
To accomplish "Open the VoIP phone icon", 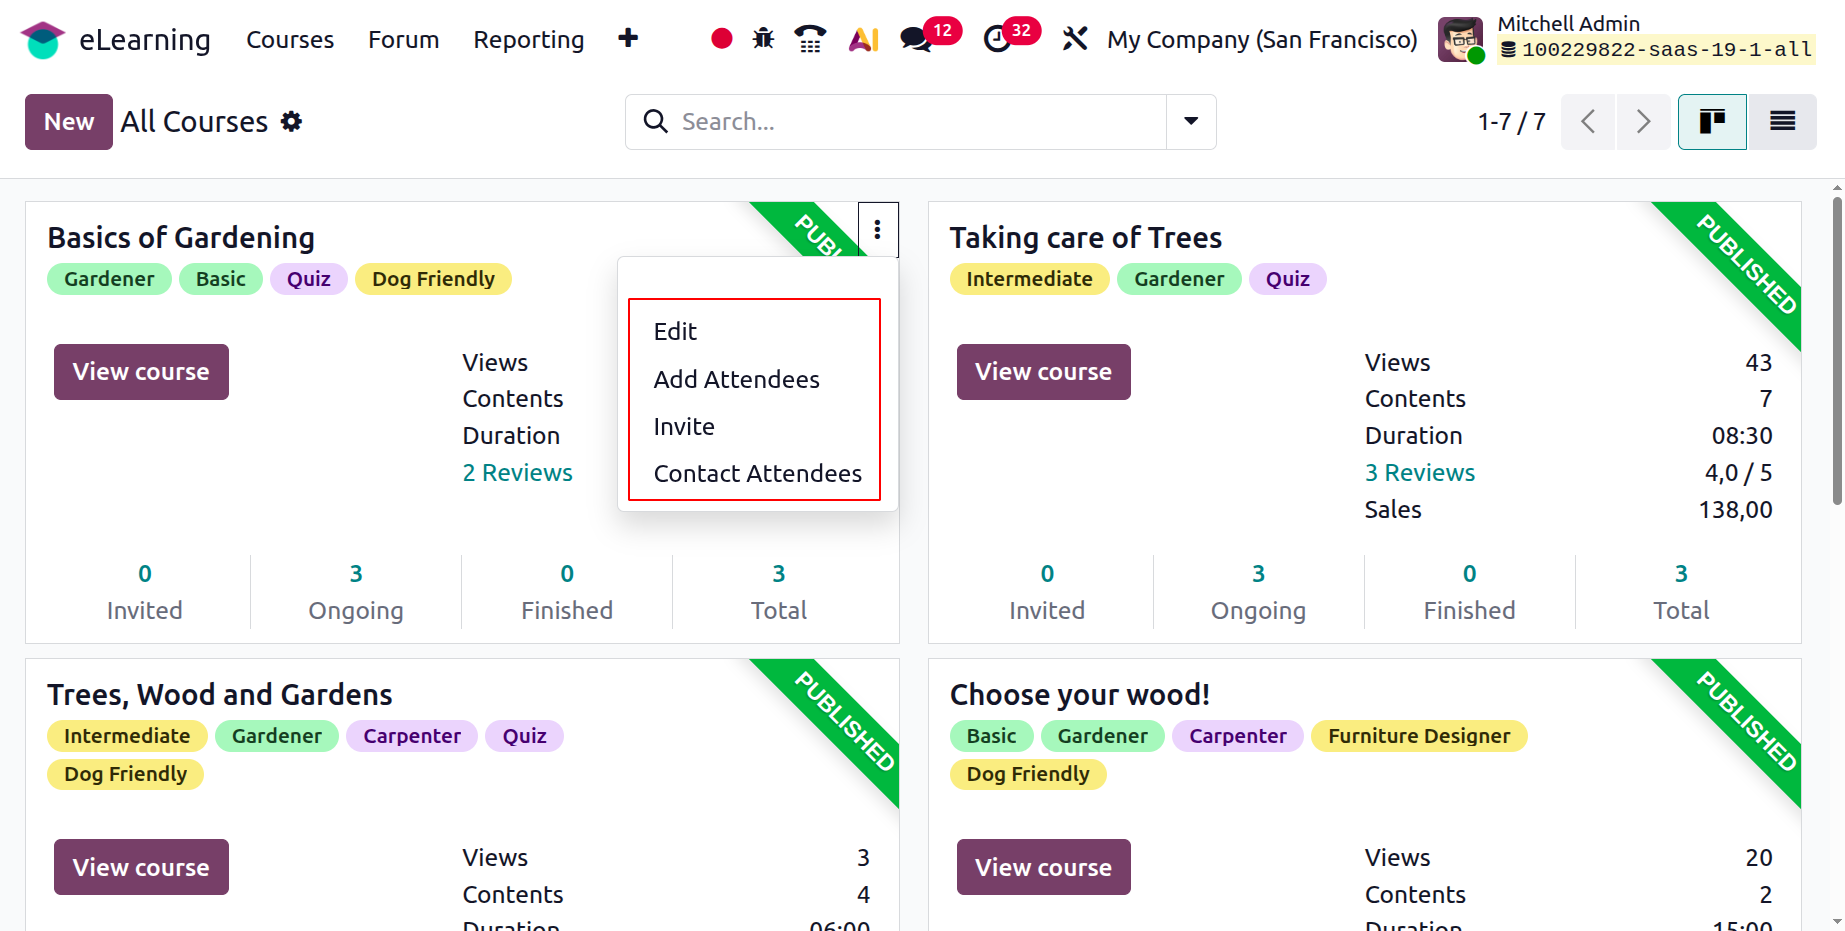I will [x=810, y=39].
